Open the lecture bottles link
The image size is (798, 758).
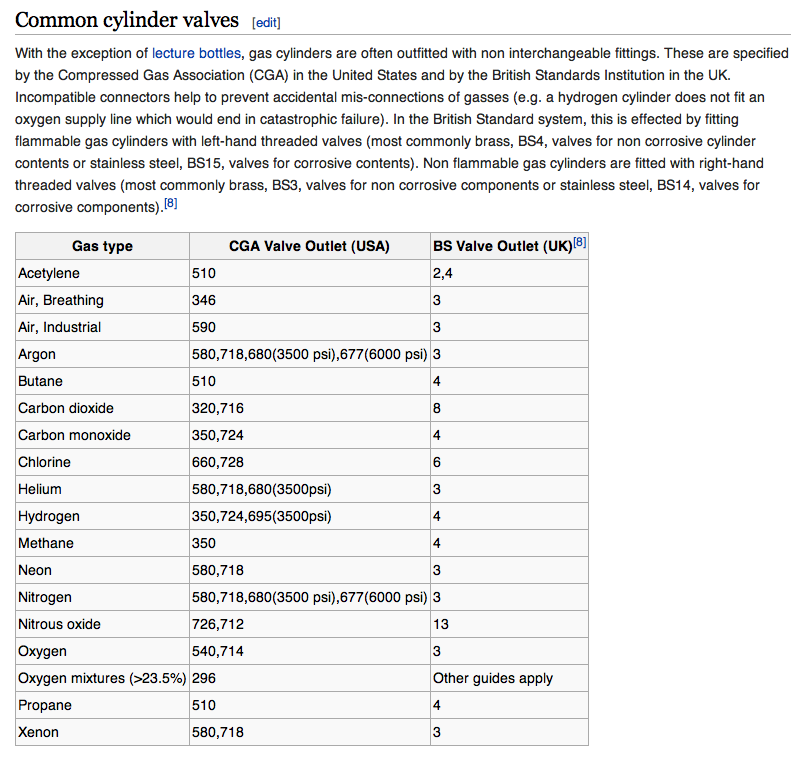point(195,53)
